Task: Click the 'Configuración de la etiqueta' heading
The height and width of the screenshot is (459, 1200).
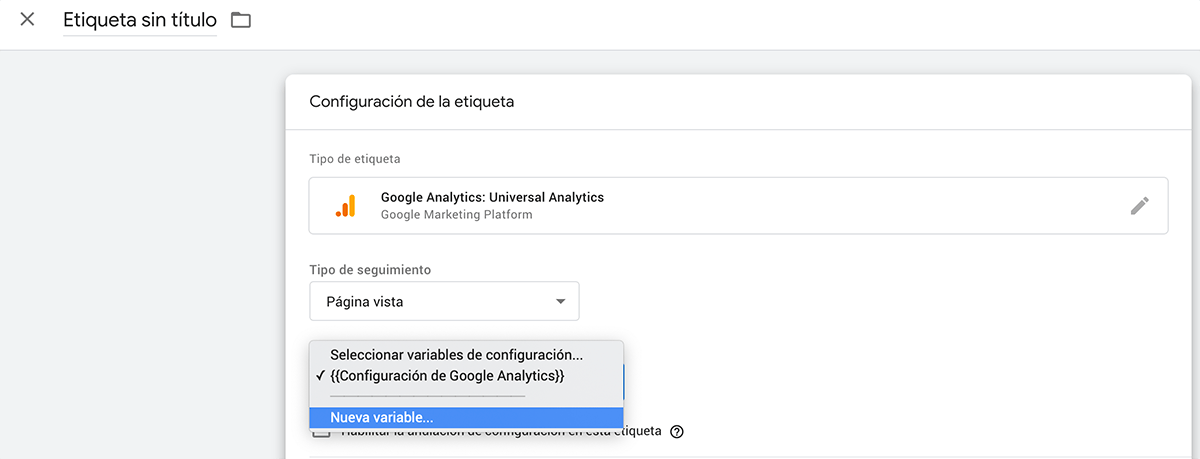Action: pyautogui.click(x=412, y=102)
